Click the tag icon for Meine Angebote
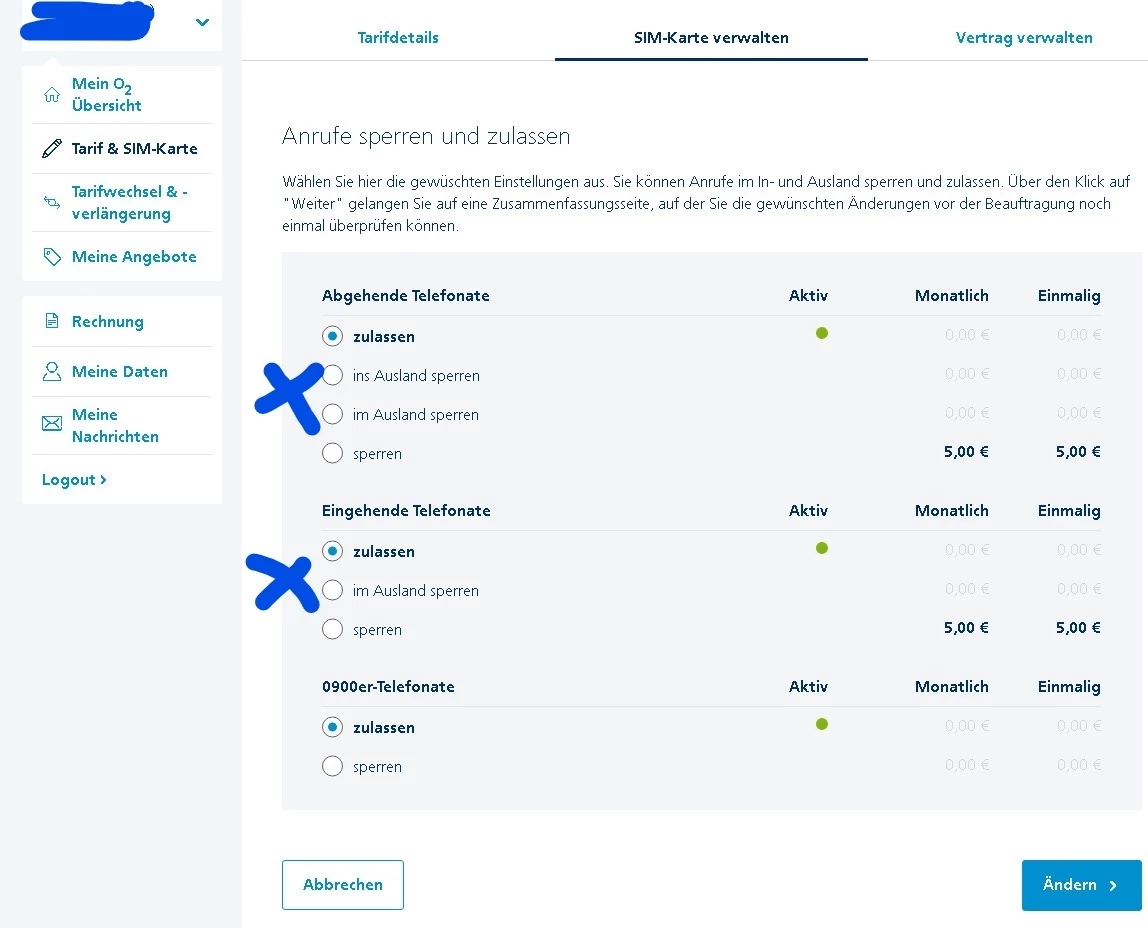Screen dimensions: 1148x928 [x=52, y=257]
